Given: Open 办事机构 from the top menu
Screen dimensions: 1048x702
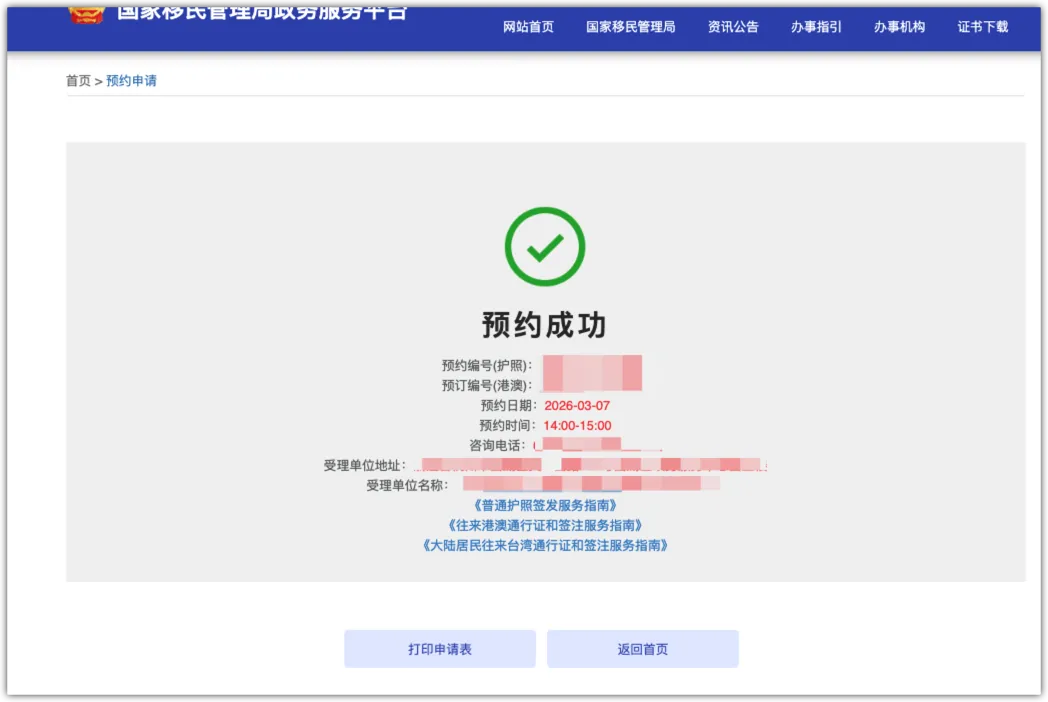Looking at the screenshot, I should pos(899,27).
